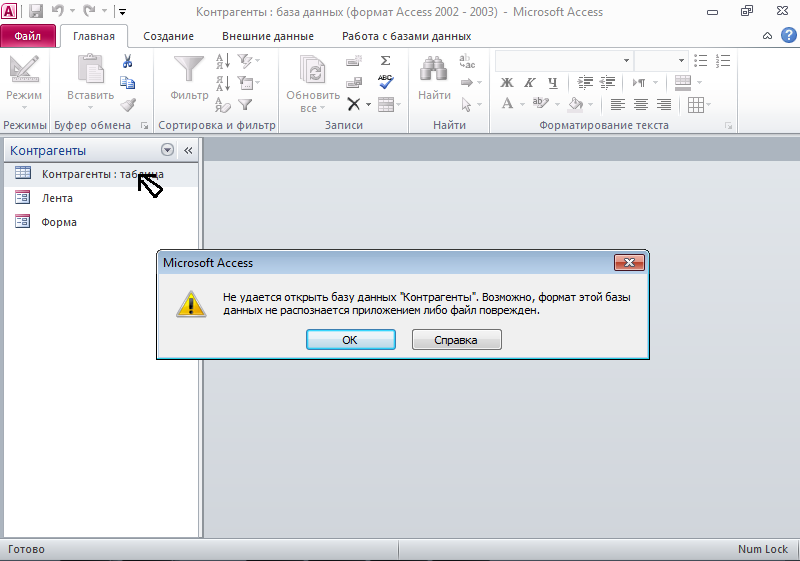Toggle bold Ж formatting
The width and height of the screenshot is (800, 561).
pos(507,83)
